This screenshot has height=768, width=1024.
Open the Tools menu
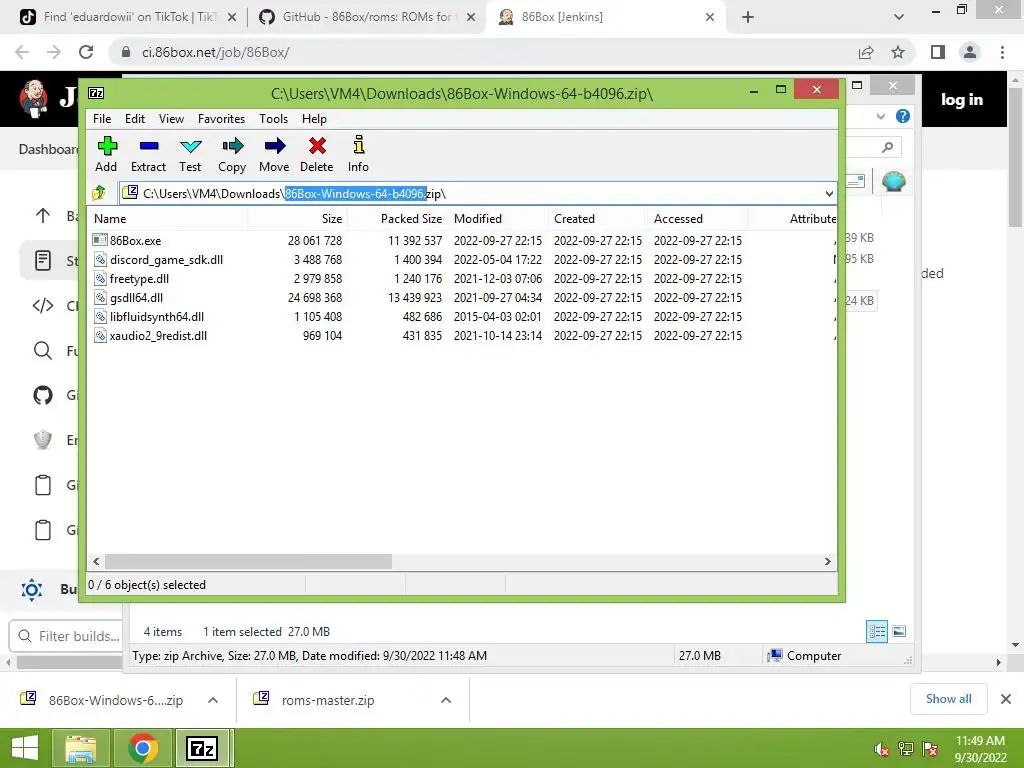click(x=273, y=119)
